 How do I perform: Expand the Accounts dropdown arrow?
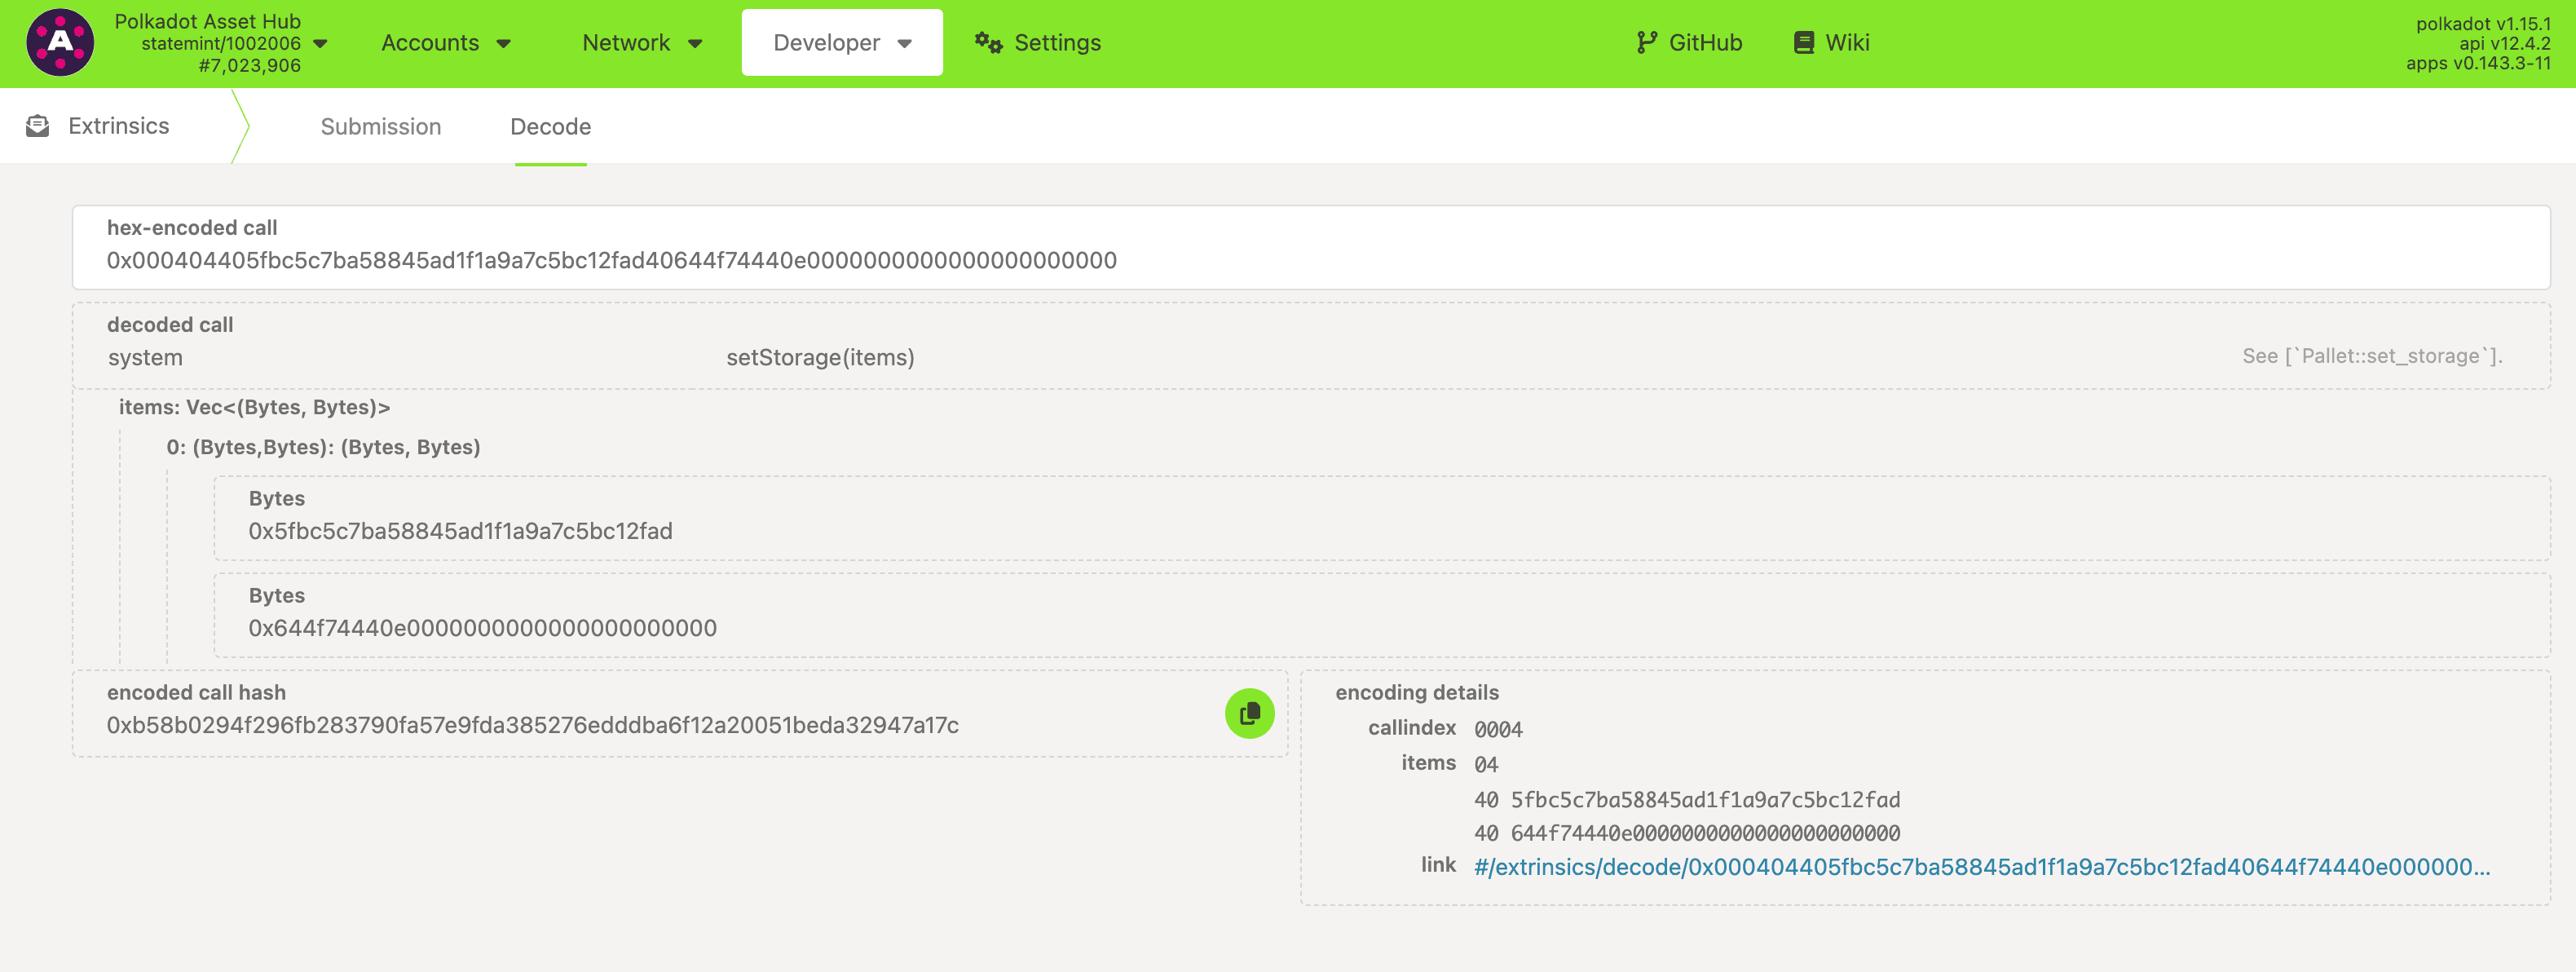[504, 44]
